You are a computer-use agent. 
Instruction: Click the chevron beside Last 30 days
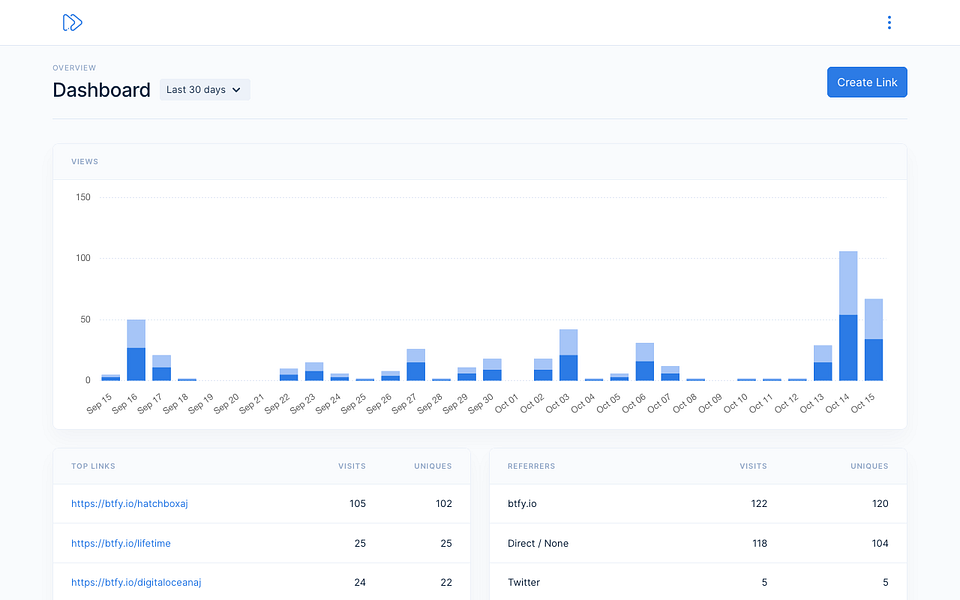[x=236, y=90]
